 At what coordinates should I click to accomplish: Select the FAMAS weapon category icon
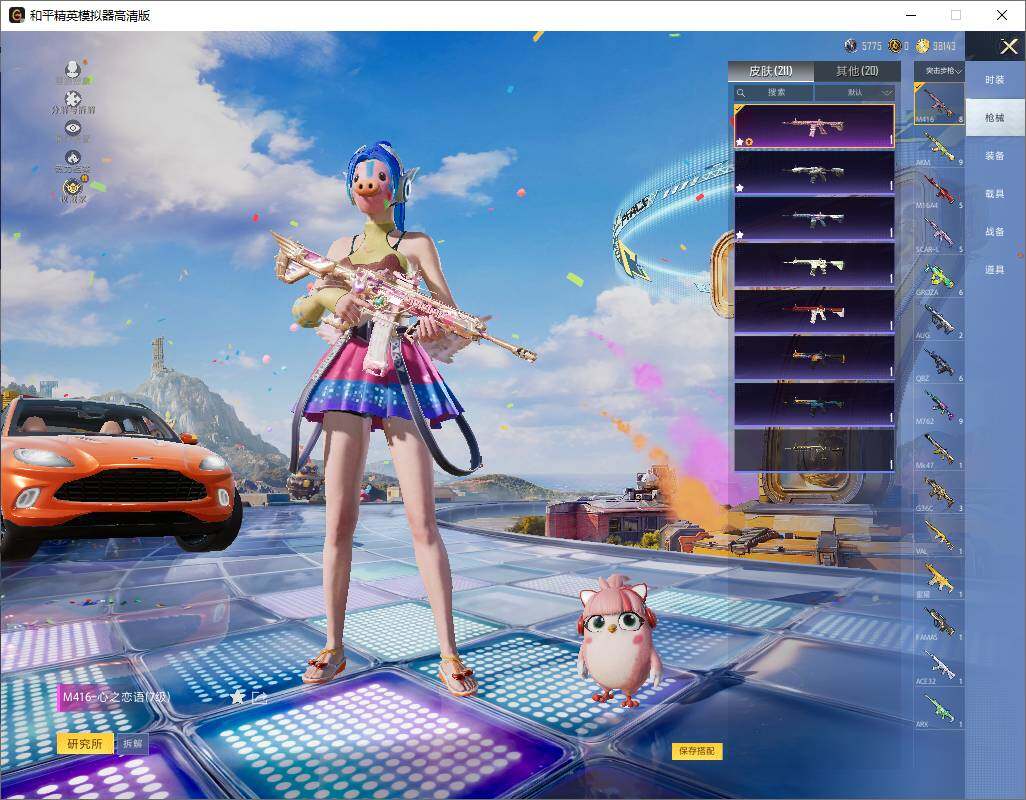939,621
